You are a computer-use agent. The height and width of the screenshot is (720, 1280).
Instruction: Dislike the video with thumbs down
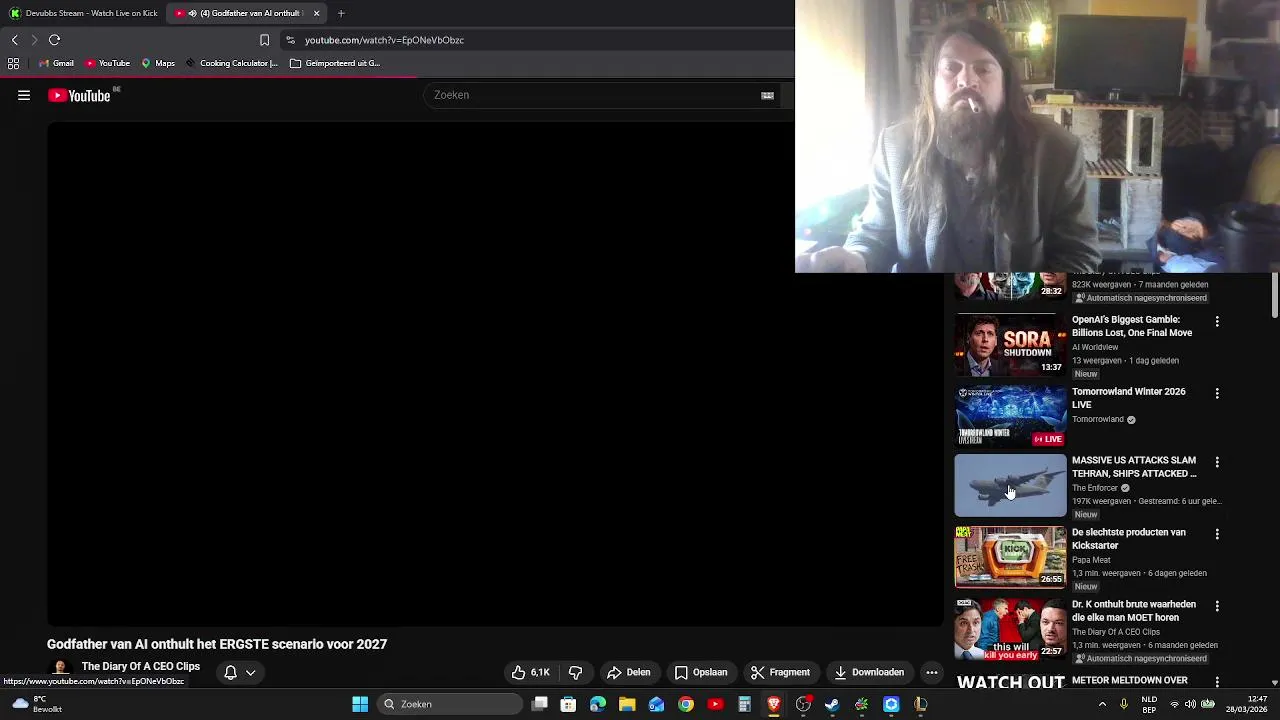point(575,672)
